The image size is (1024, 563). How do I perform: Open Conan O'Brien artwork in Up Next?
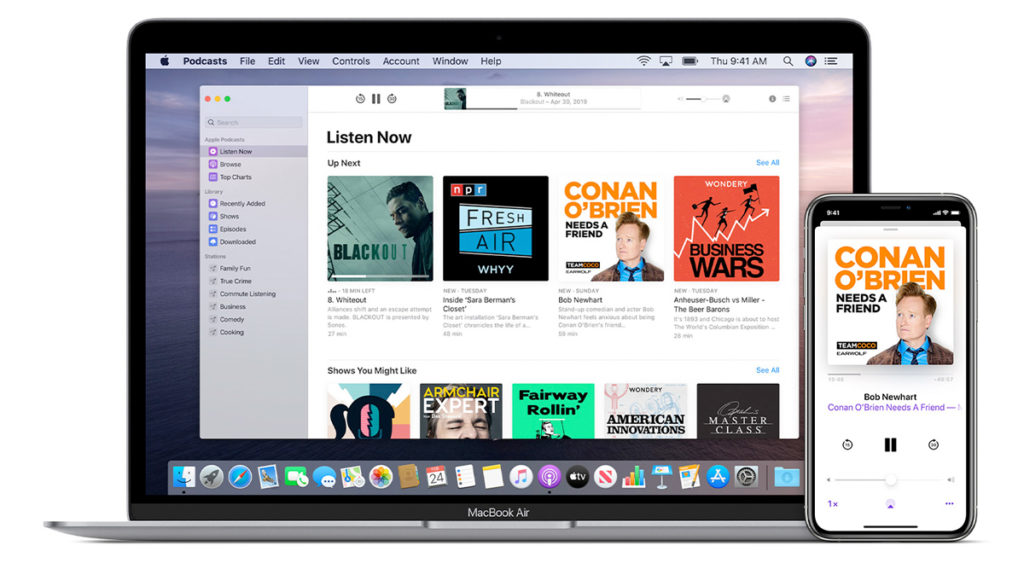pos(611,229)
